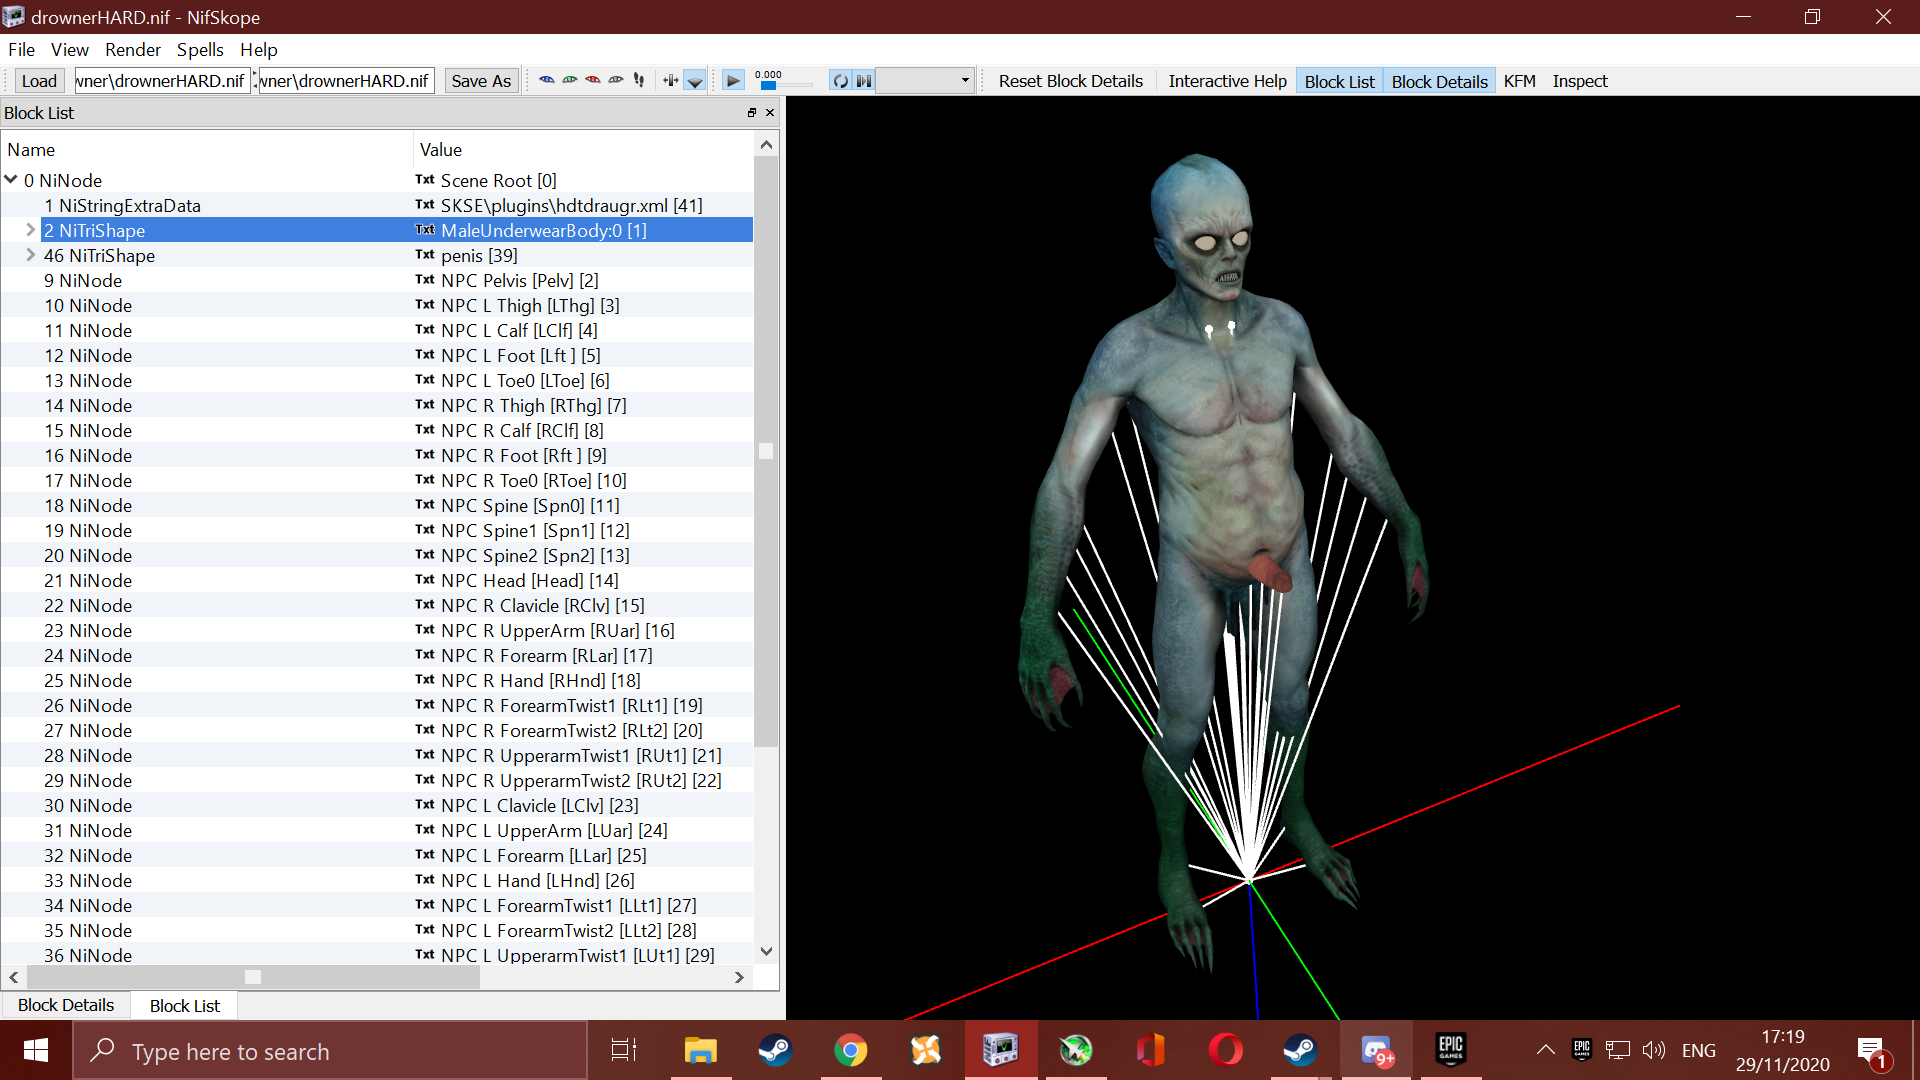This screenshot has height=1080, width=1920.
Task: Toggle the Inspect panel button
Action: [1579, 81]
